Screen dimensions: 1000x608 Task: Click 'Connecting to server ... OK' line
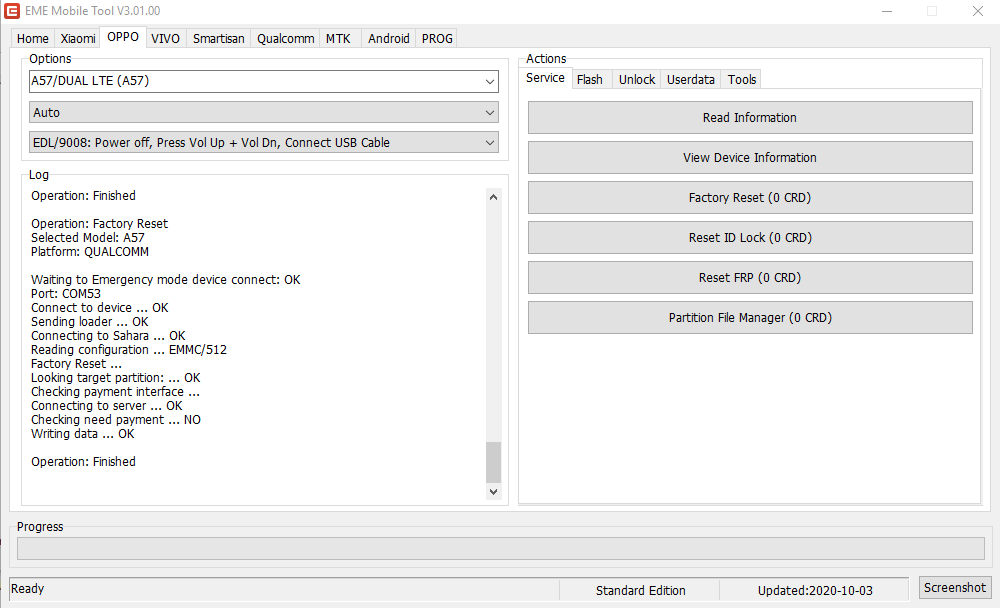coord(107,406)
